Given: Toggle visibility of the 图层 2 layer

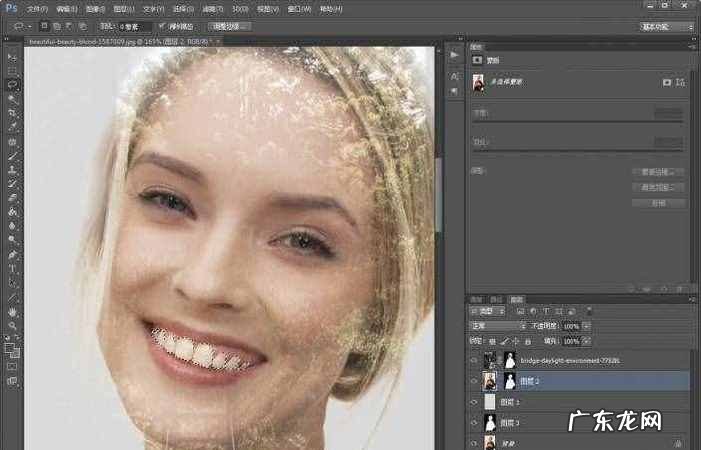Looking at the screenshot, I should click(474, 380).
